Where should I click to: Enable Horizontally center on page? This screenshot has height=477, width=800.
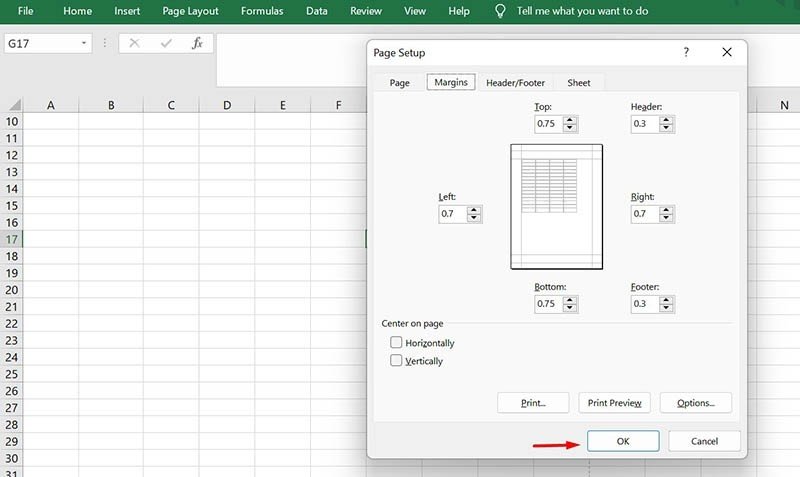tap(397, 343)
